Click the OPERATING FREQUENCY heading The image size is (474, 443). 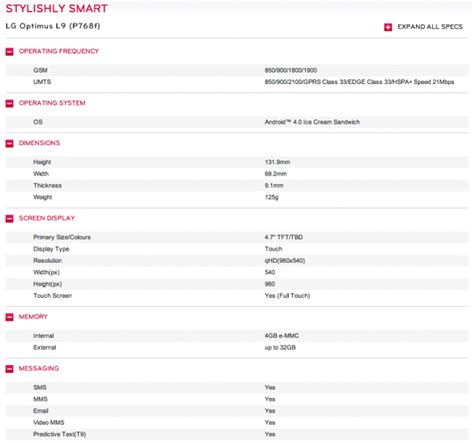click(x=59, y=51)
